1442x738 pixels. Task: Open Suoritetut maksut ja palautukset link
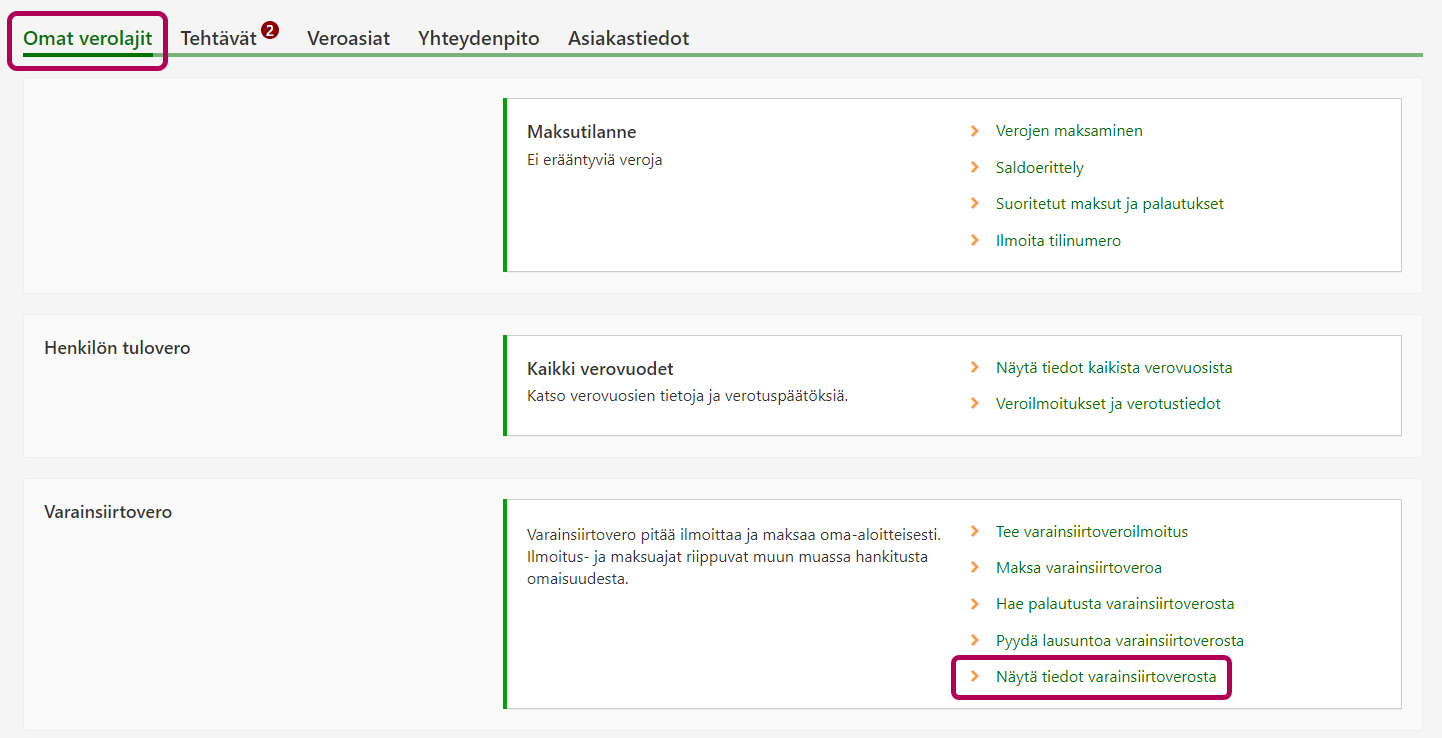click(1109, 204)
